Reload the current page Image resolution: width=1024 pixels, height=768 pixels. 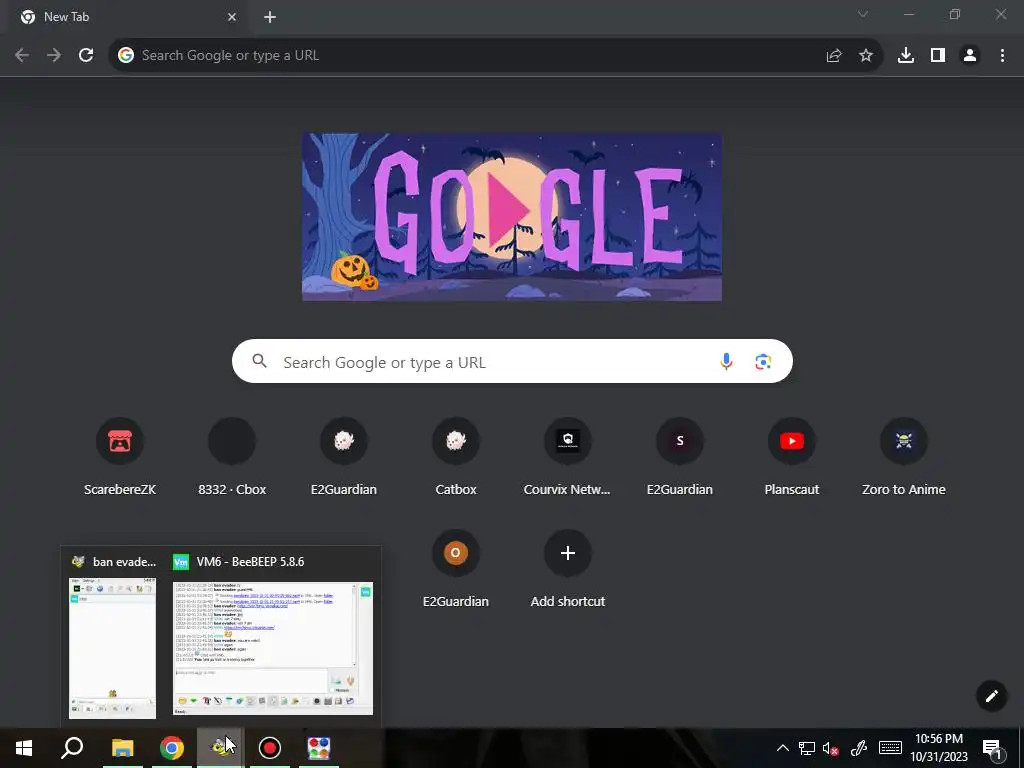pyautogui.click(x=86, y=56)
